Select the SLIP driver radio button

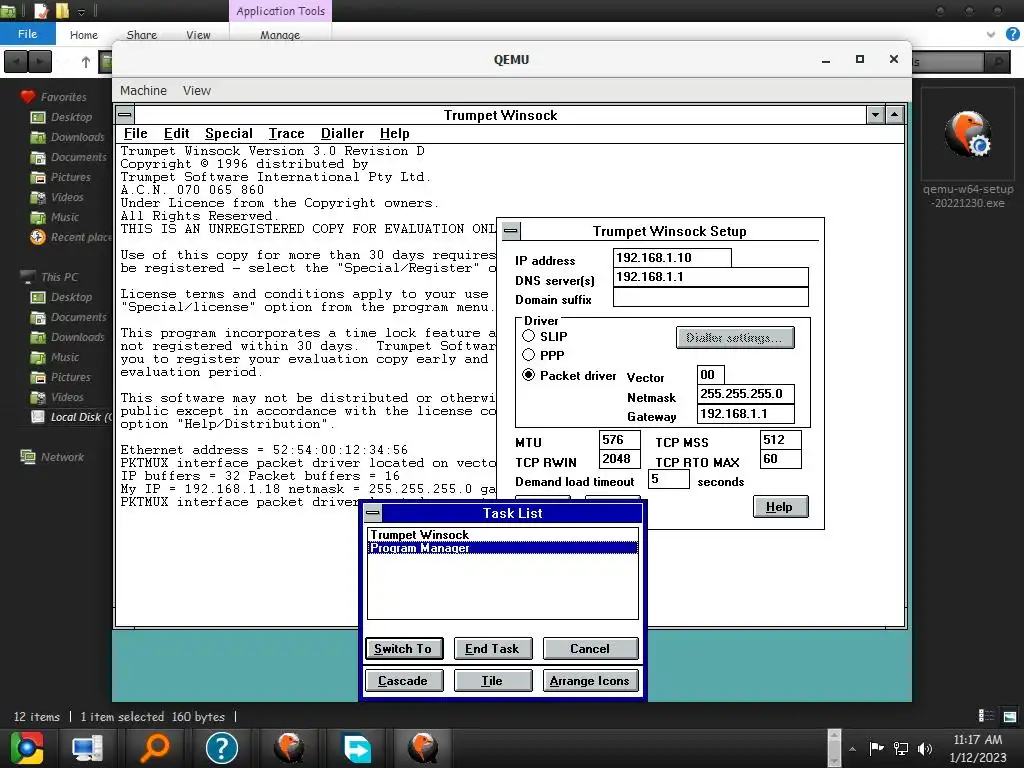click(x=528, y=336)
